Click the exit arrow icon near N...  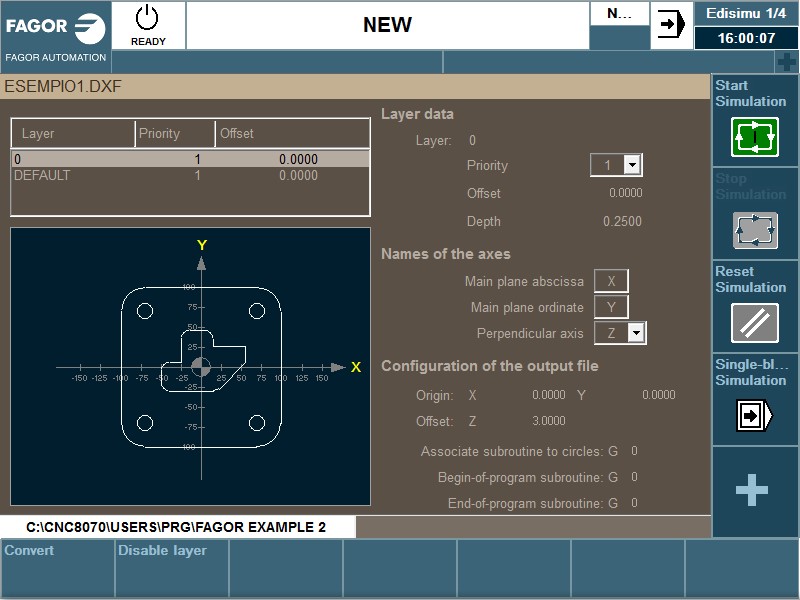point(671,25)
